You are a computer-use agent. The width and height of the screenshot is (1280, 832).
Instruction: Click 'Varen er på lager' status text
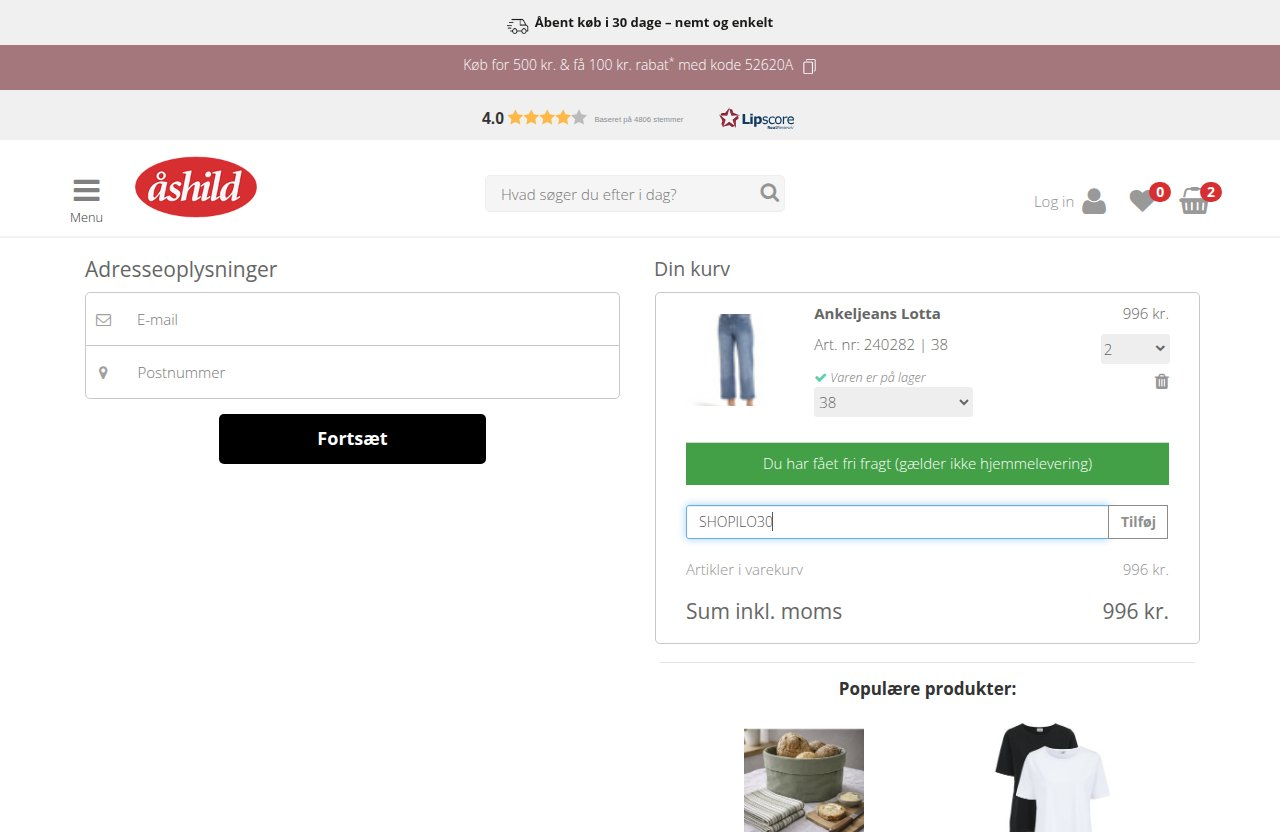point(877,378)
